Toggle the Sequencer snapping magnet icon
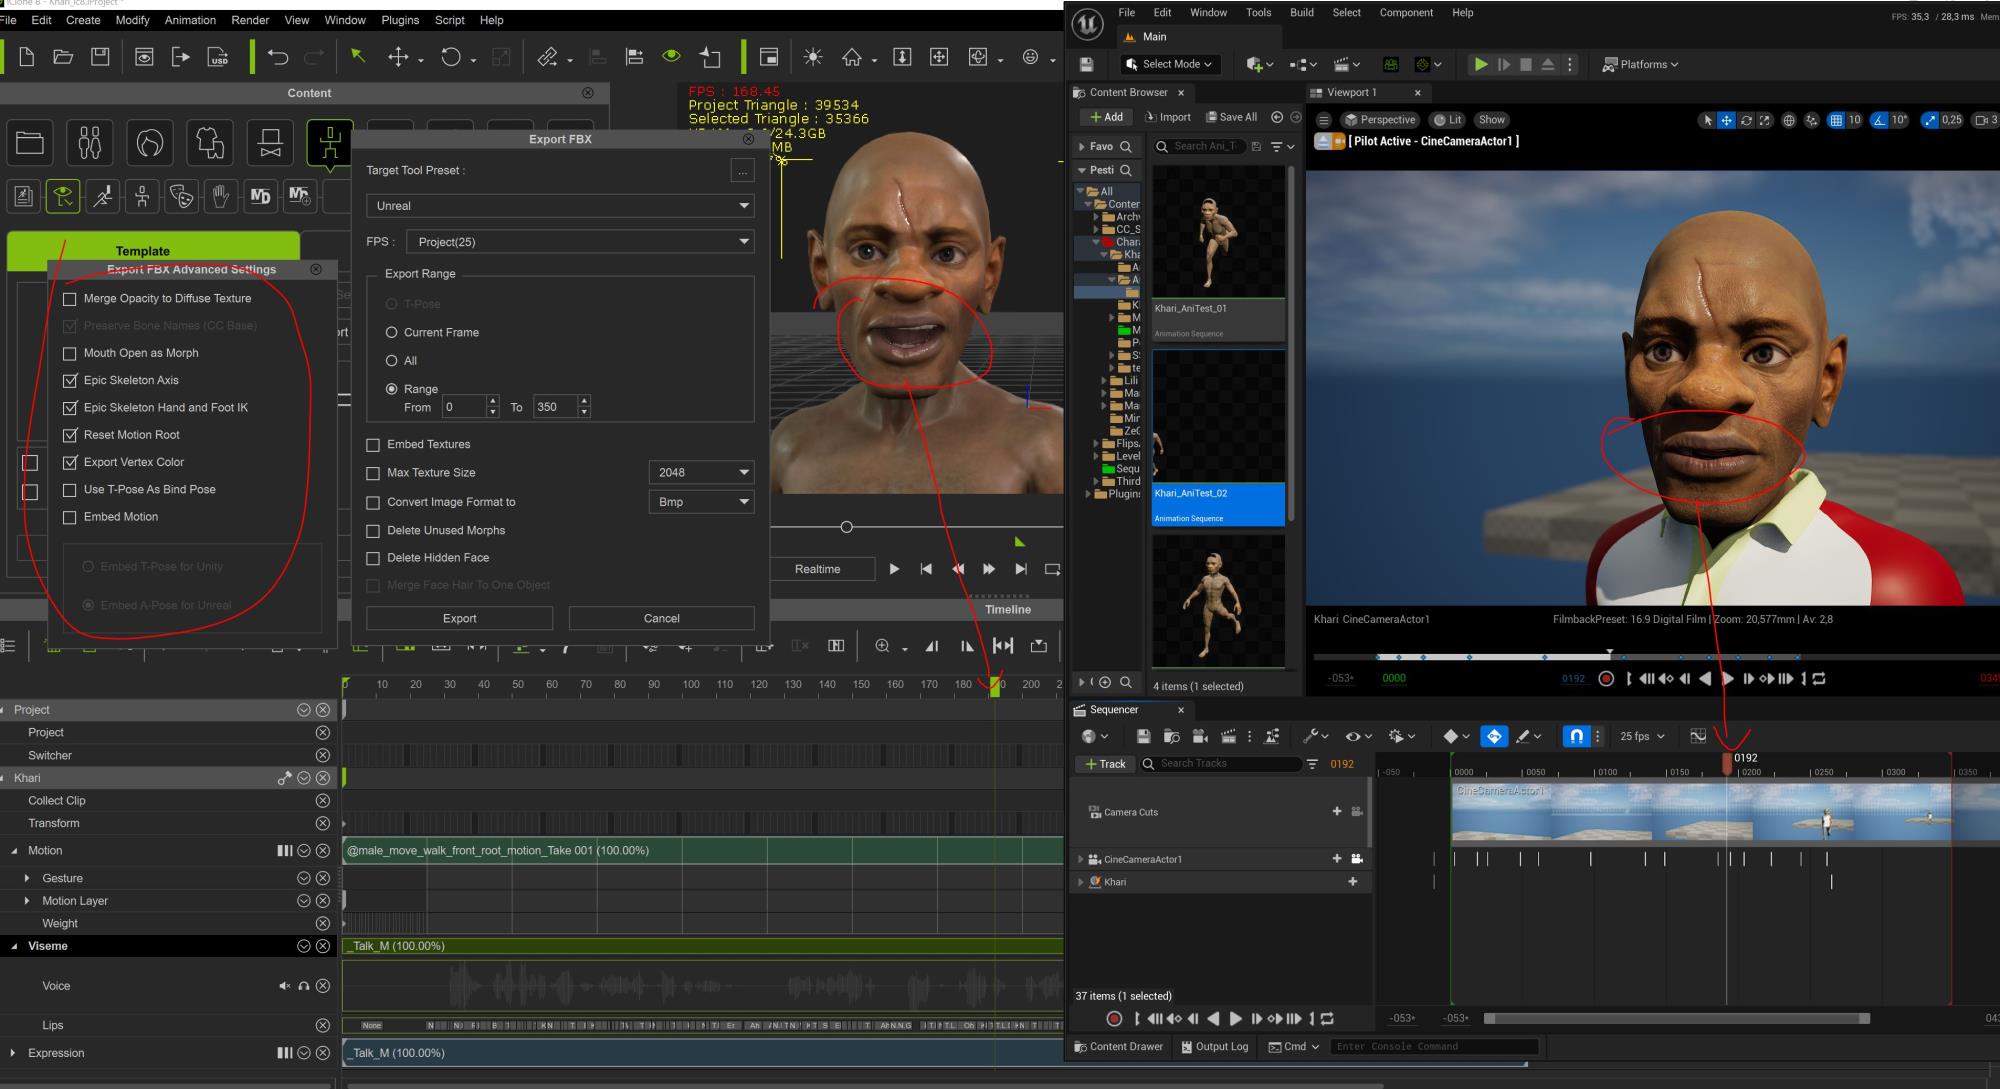The width and height of the screenshot is (2000, 1089). (1576, 736)
